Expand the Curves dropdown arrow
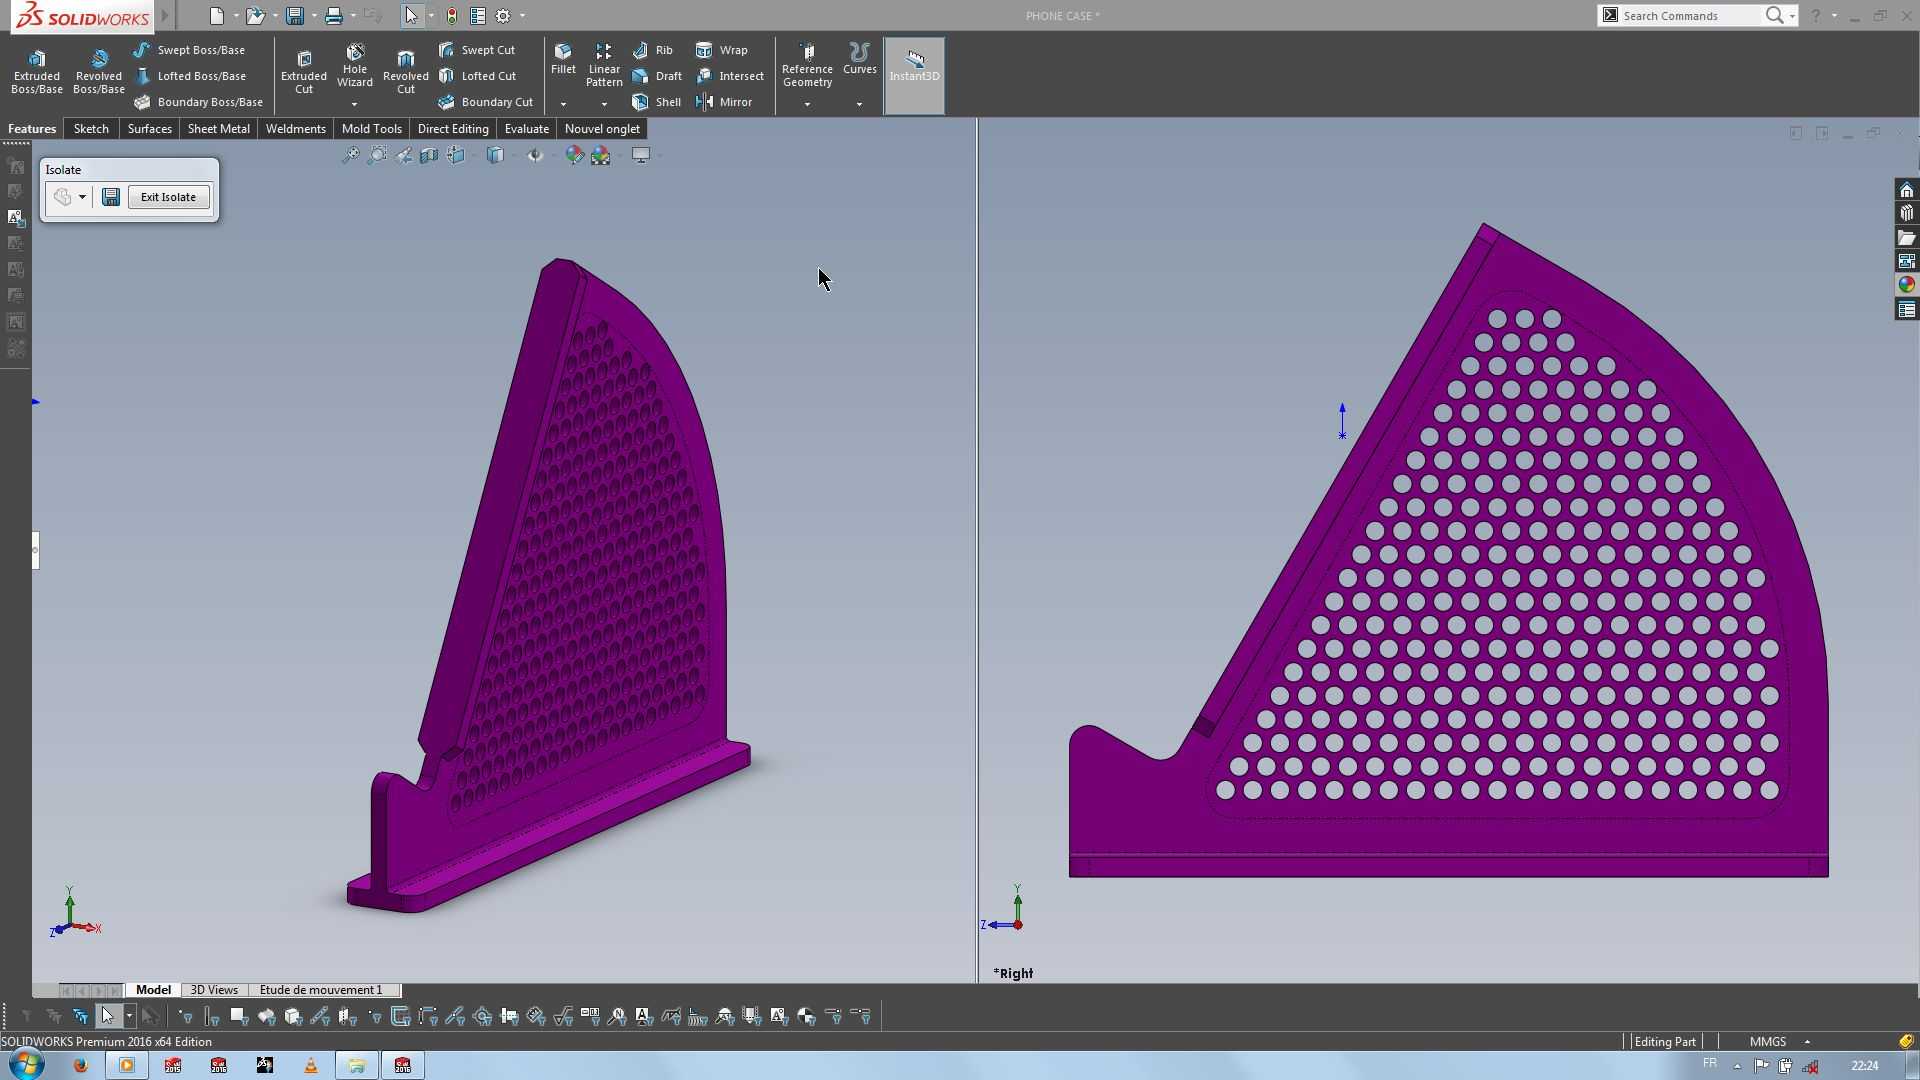Image resolution: width=1920 pixels, height=1080 pixels. (x=859, y=104)
